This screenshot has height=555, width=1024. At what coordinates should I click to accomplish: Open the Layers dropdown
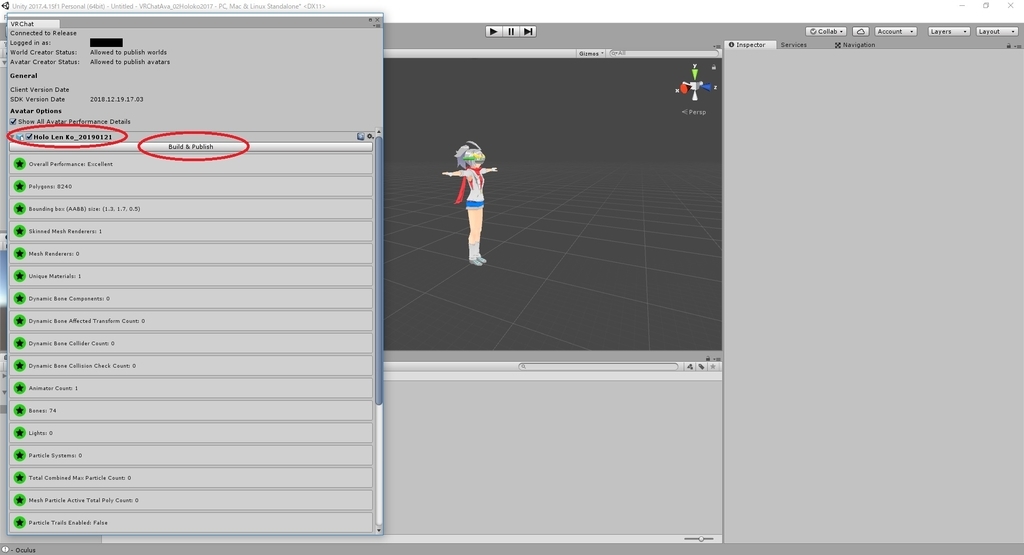point(948,31)
